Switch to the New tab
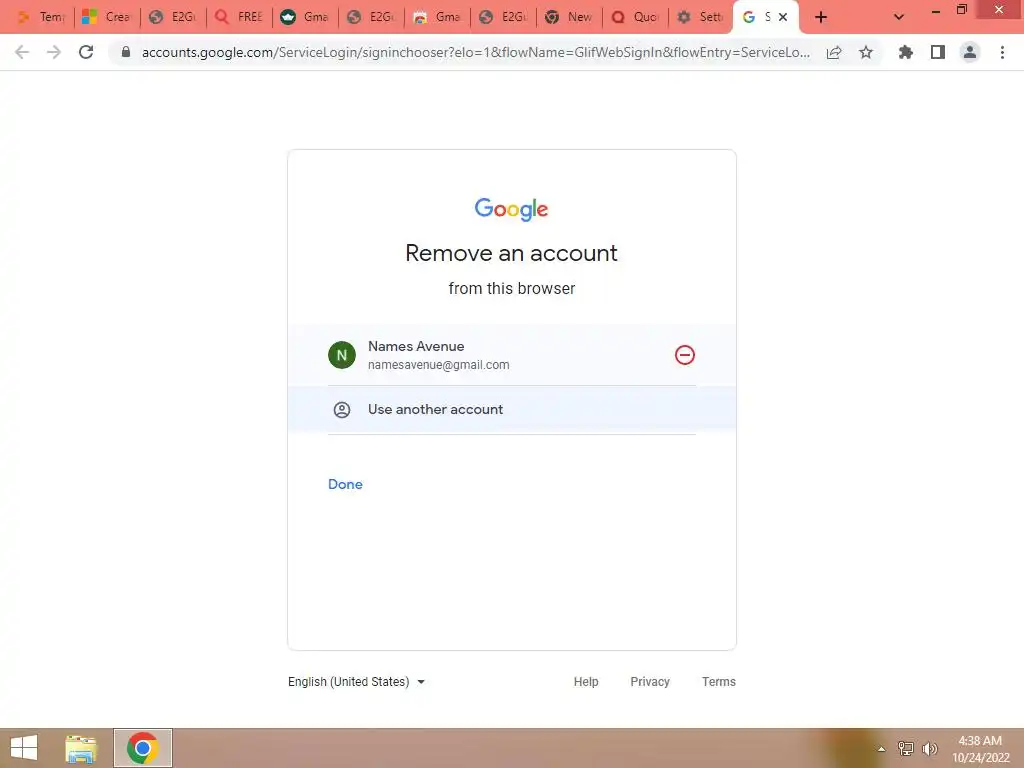 tap(569, 17)
